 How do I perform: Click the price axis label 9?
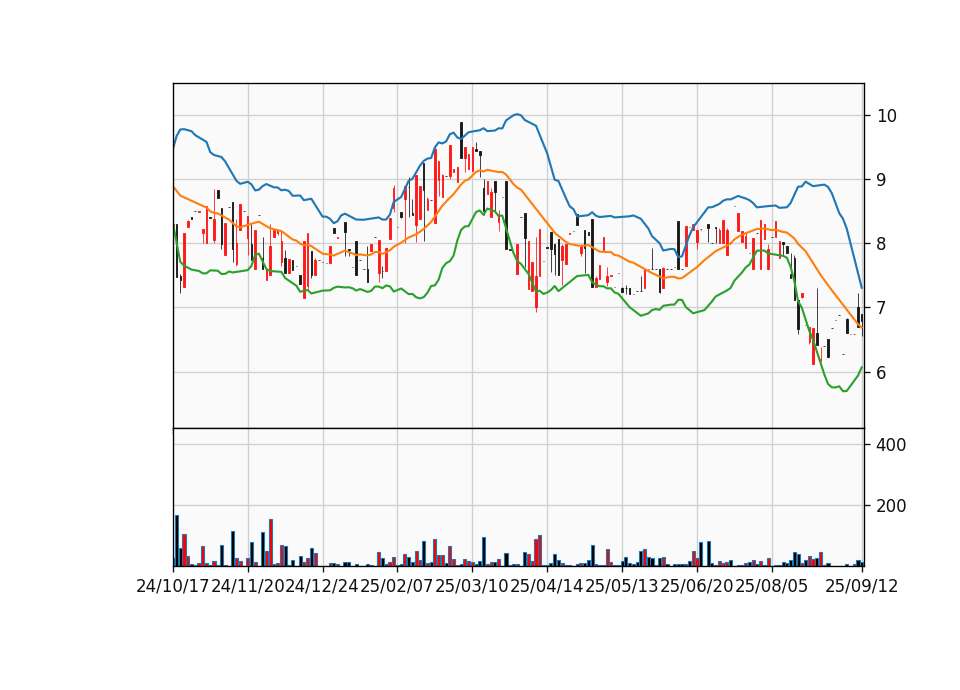pyautogui.click(x=882, y=180)
